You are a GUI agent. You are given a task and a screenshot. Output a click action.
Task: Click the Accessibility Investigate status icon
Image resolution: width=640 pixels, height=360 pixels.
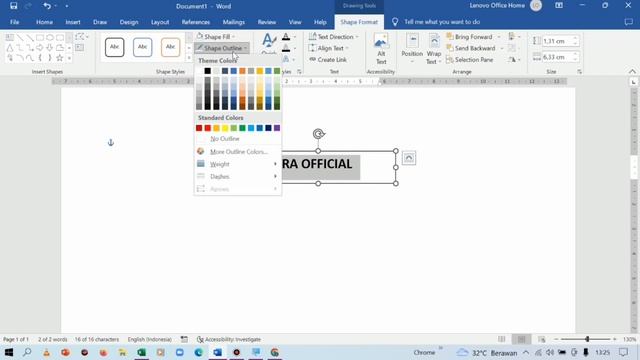tap(200, 339)
